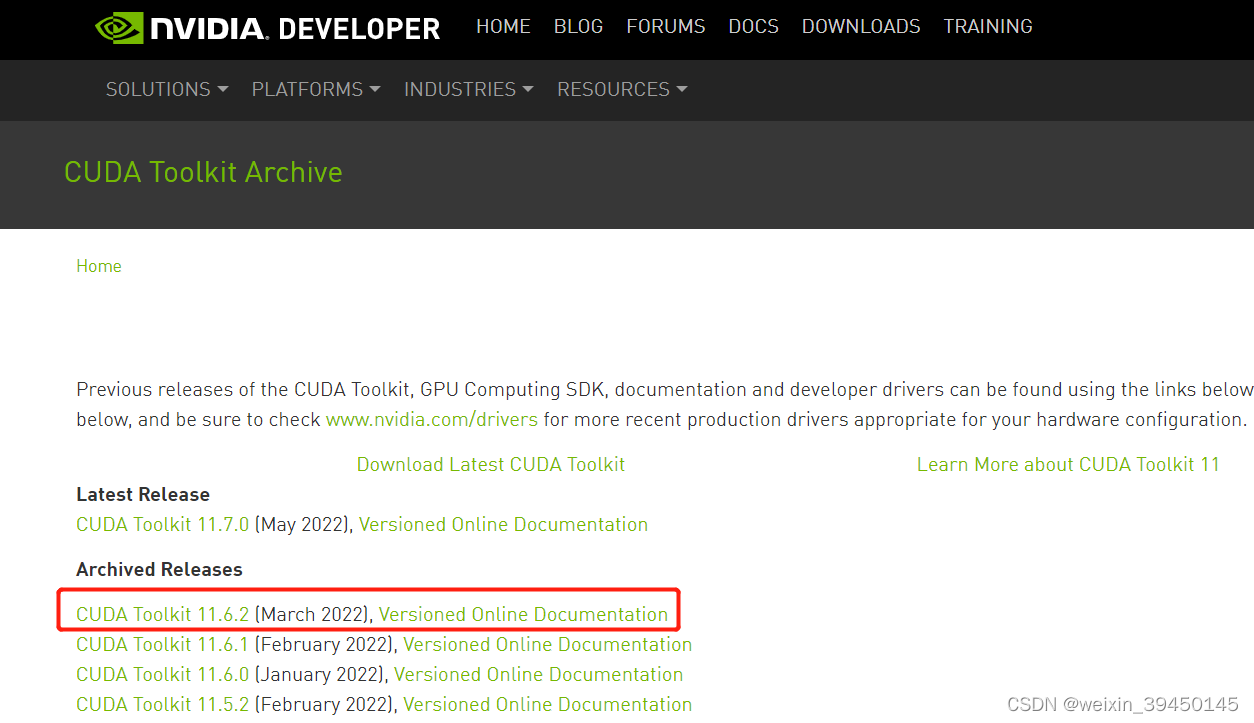Expand the INDUSTRIES dropdown
This screenshot has width=1254, height=723.
point(469,89)
